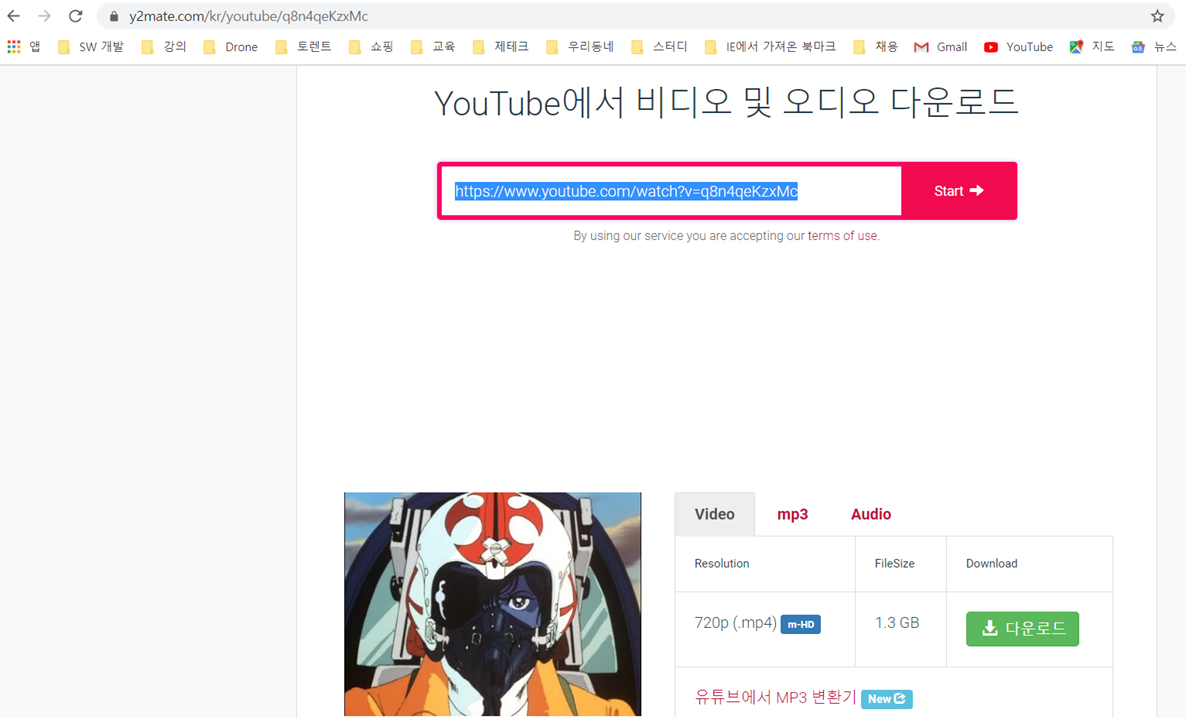Open the Gmail bookmark

pyautogui.click(x=941, y=47)
